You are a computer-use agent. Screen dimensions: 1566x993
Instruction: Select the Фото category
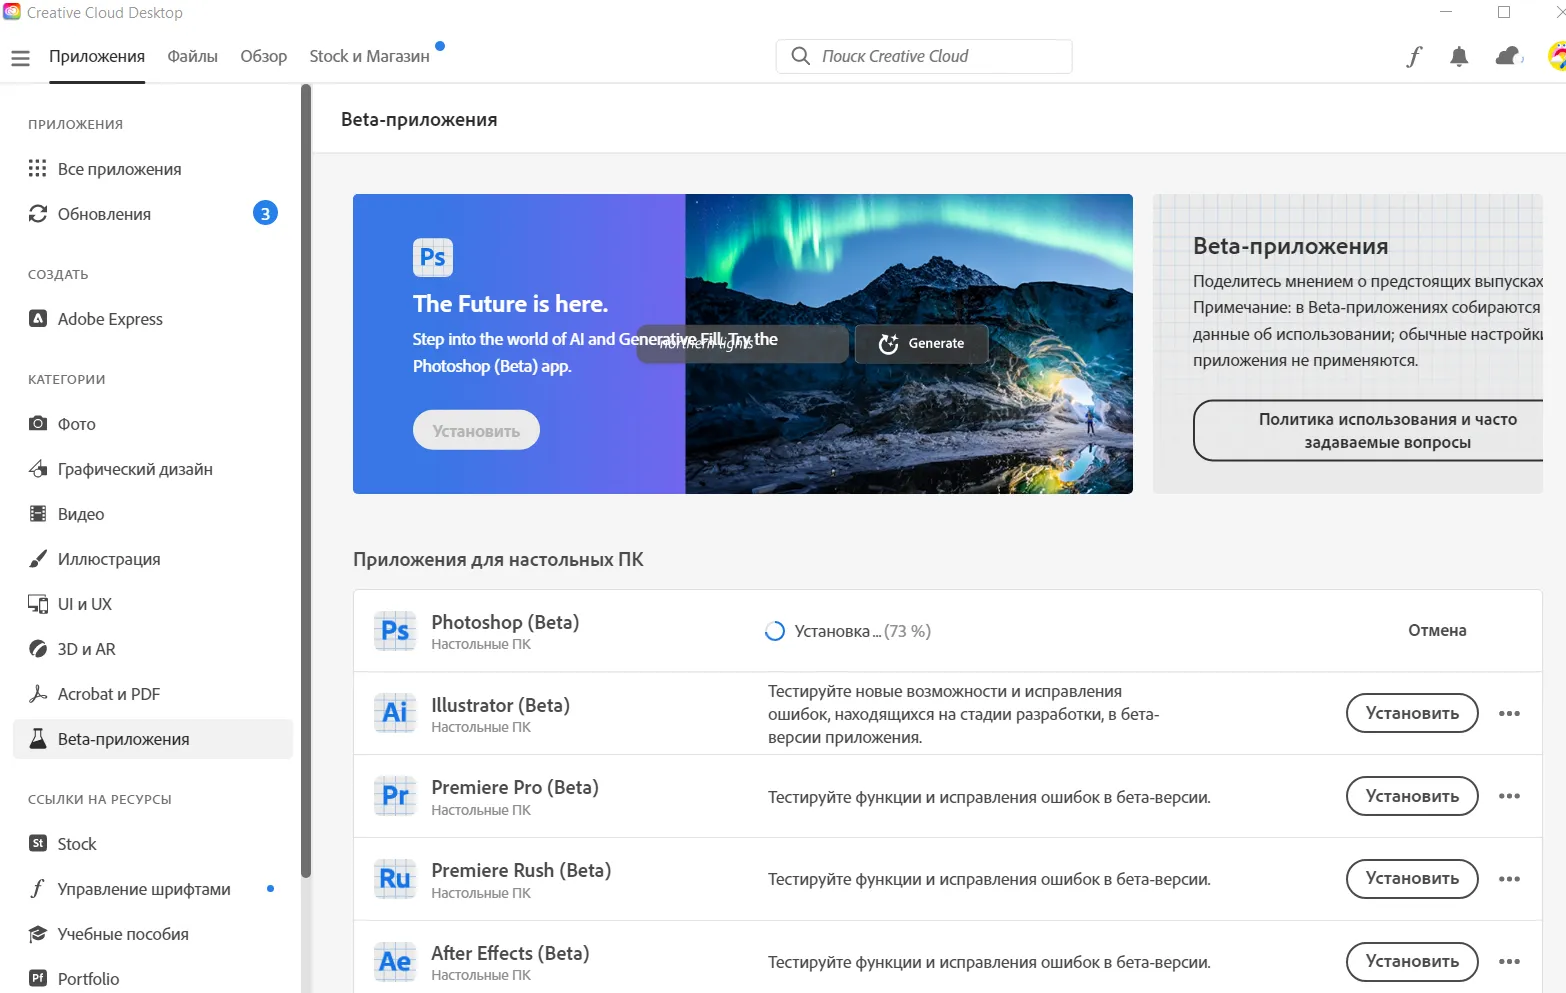[x=153, y=424]
